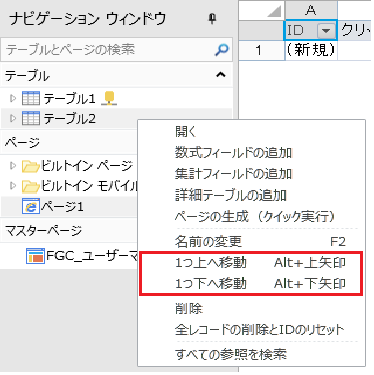The width and height of the screenshot is (374, 375).
Task: Choose 開く from the context menu
Action: pos(252,132)
